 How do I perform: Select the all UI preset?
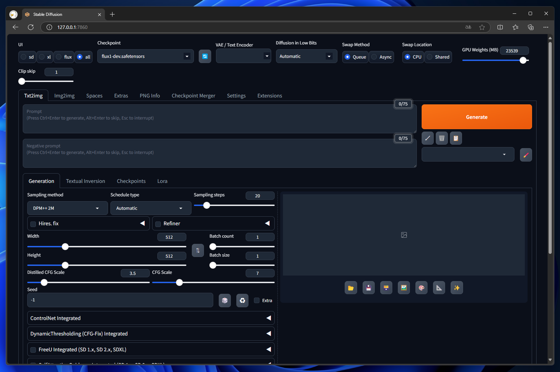pos(84,57)
